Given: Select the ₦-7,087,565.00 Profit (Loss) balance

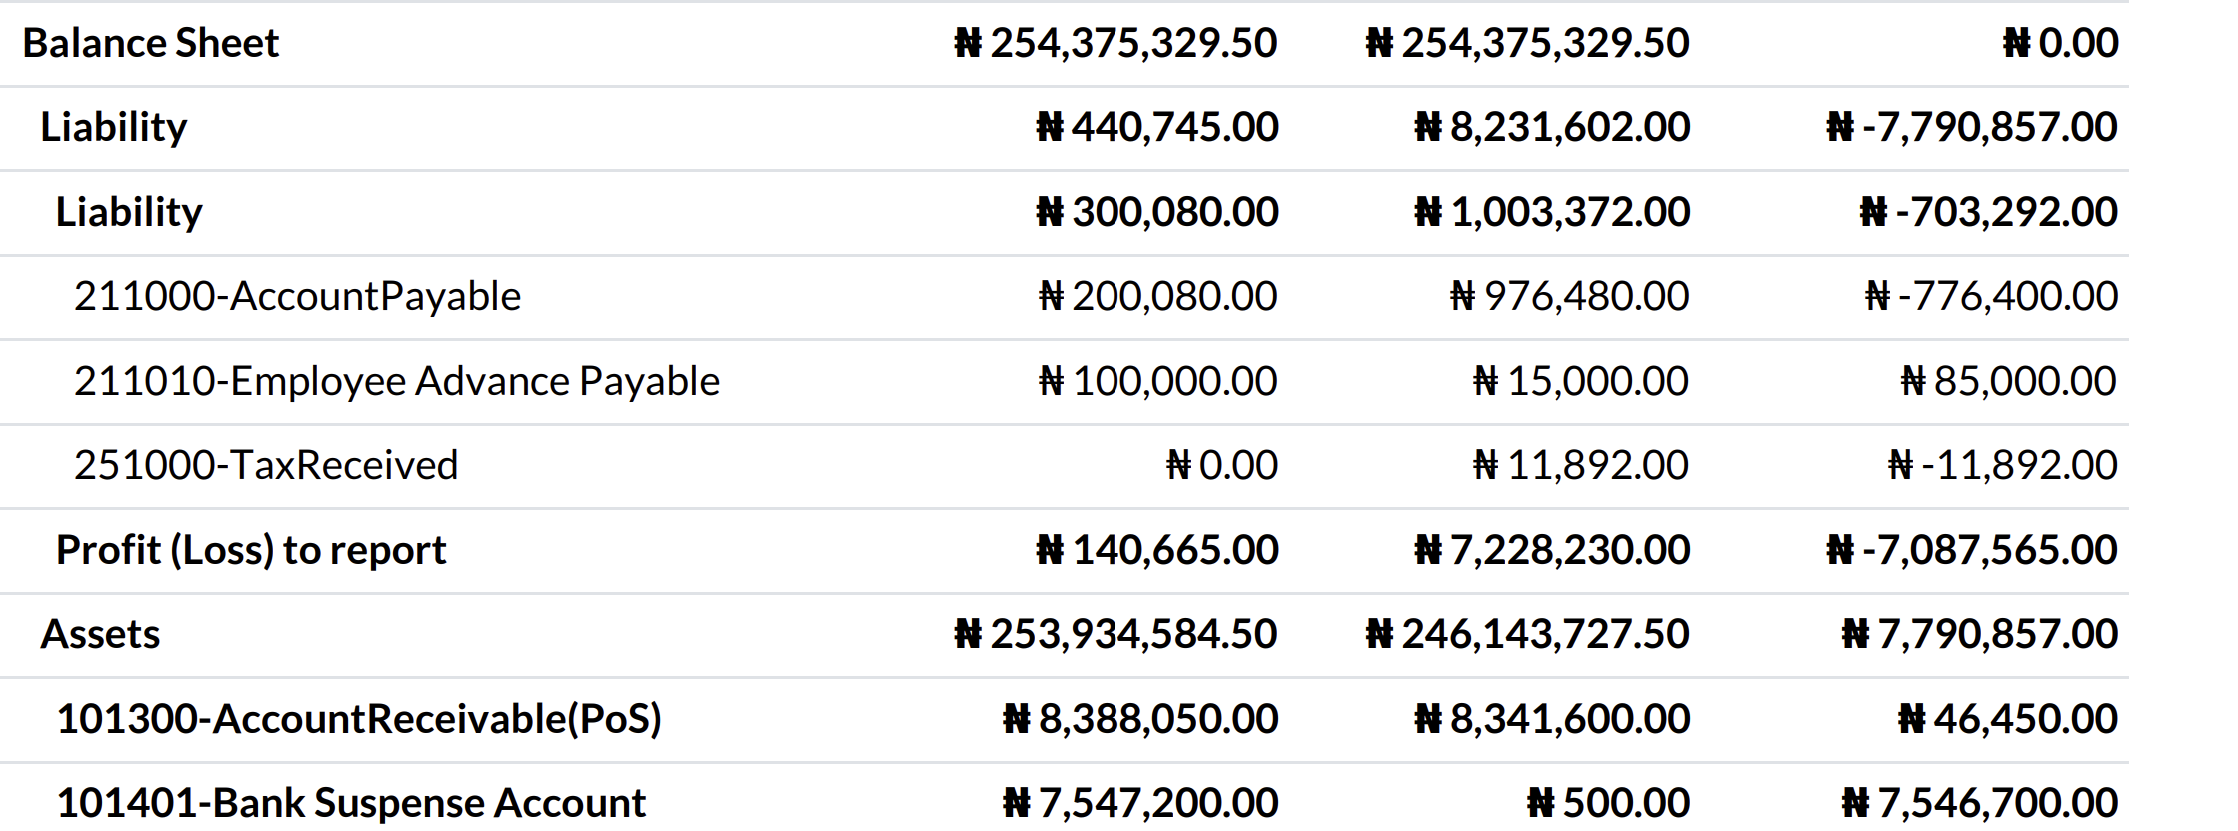Looking at the screenshot, I should (1971, 550).
